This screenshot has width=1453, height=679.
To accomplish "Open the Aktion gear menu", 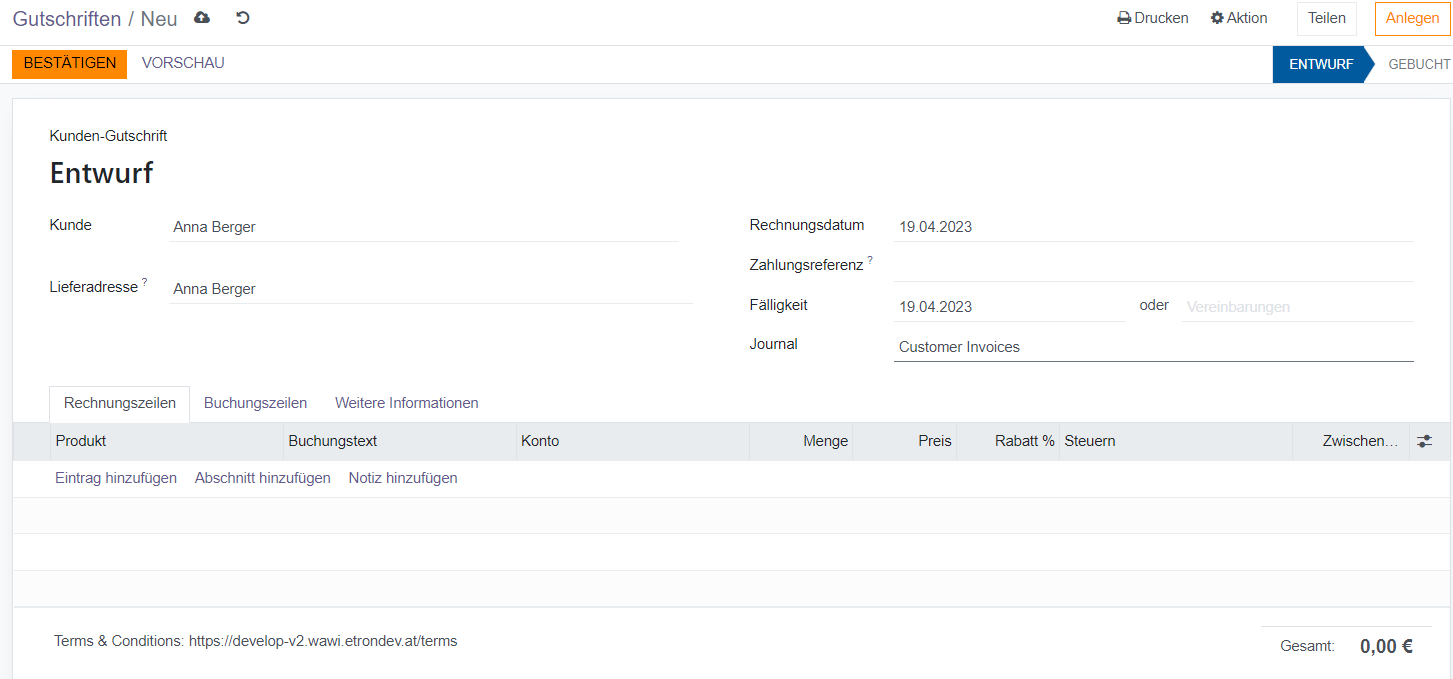I will [1239, 18].
